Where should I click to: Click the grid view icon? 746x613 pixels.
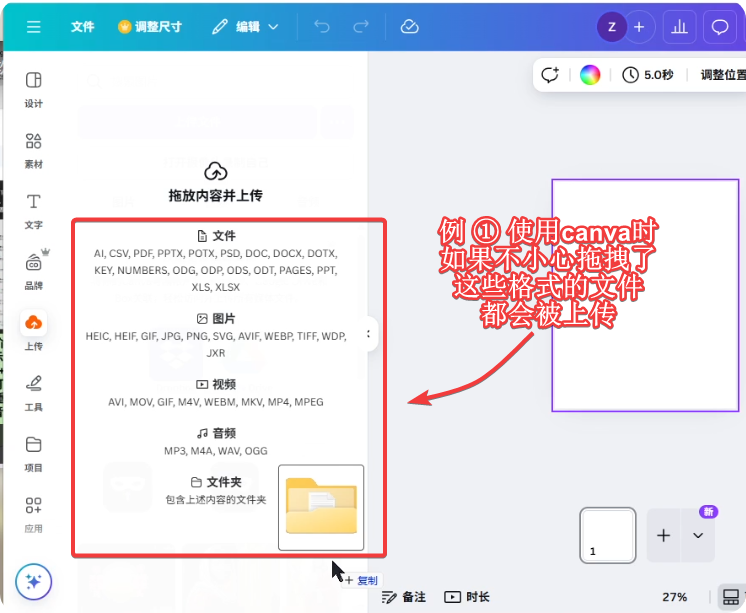click(731, 597)
